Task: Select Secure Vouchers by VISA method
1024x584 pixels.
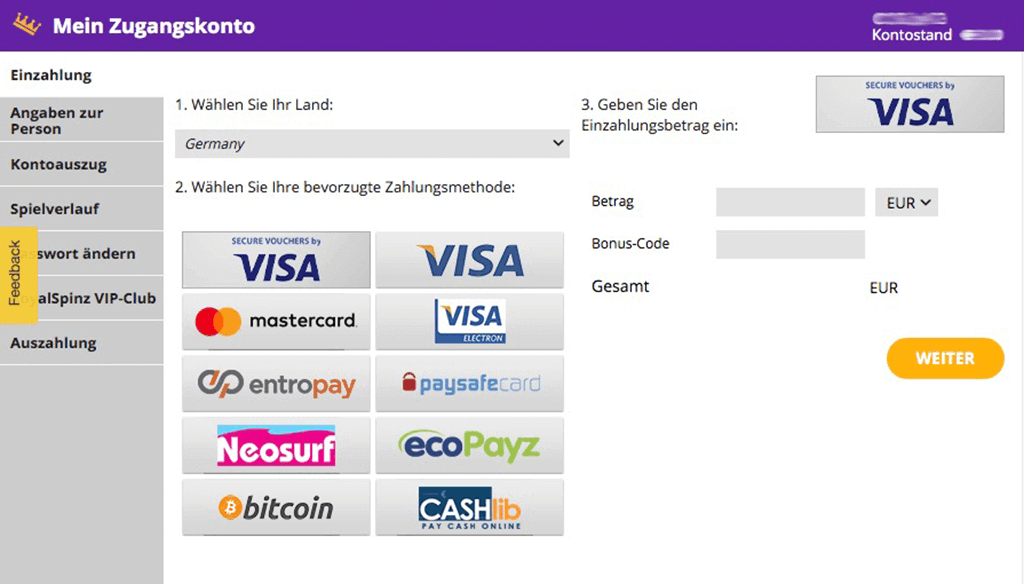Action: point(275,260)
